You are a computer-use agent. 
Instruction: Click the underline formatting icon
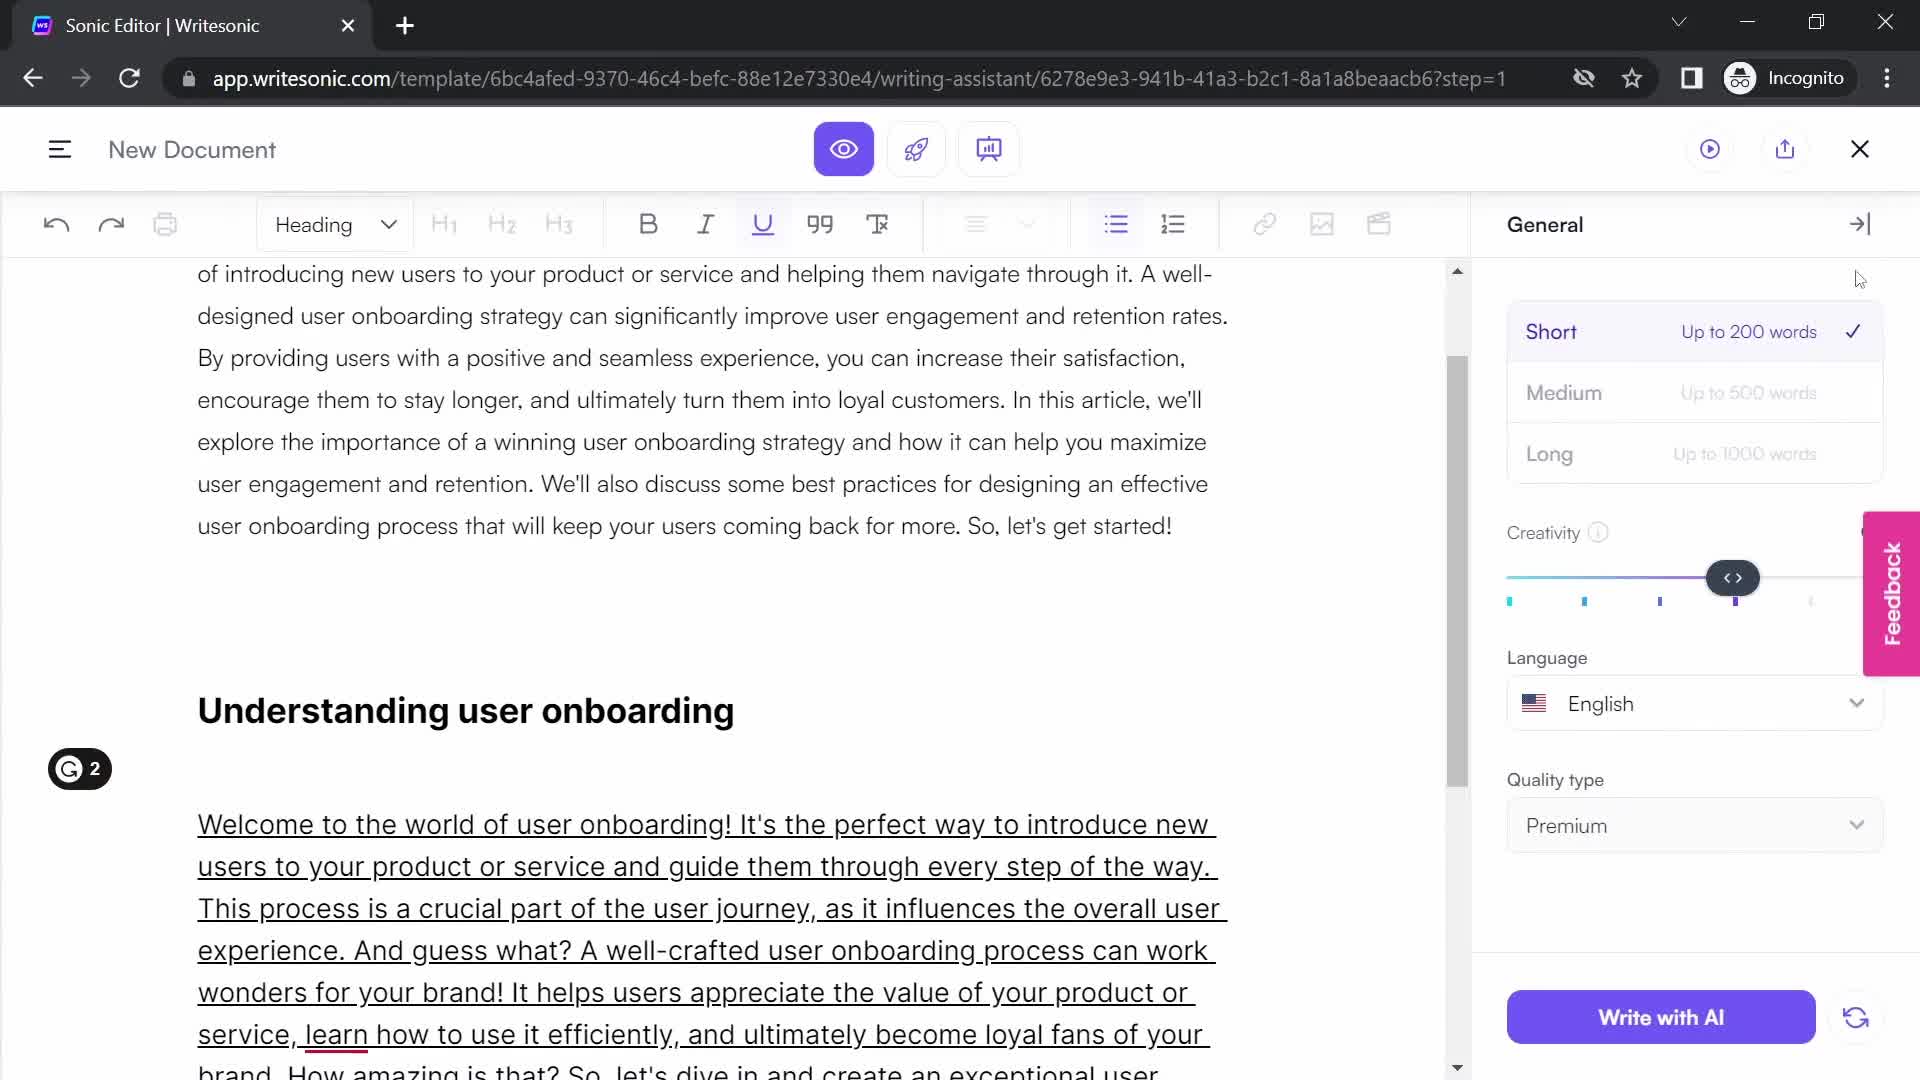point(764,225)
